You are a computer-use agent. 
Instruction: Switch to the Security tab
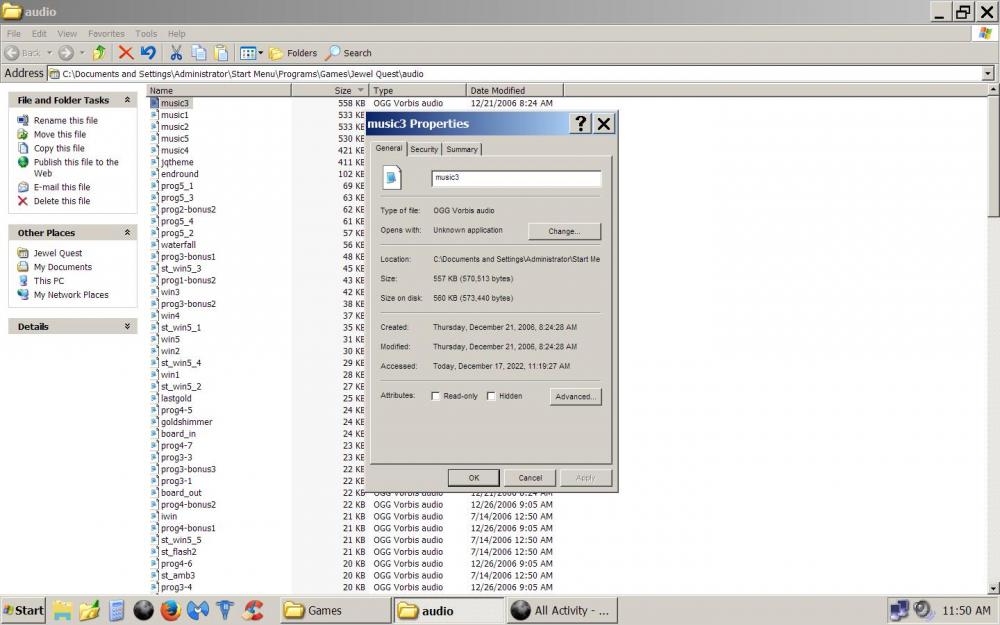coord(424,149)
